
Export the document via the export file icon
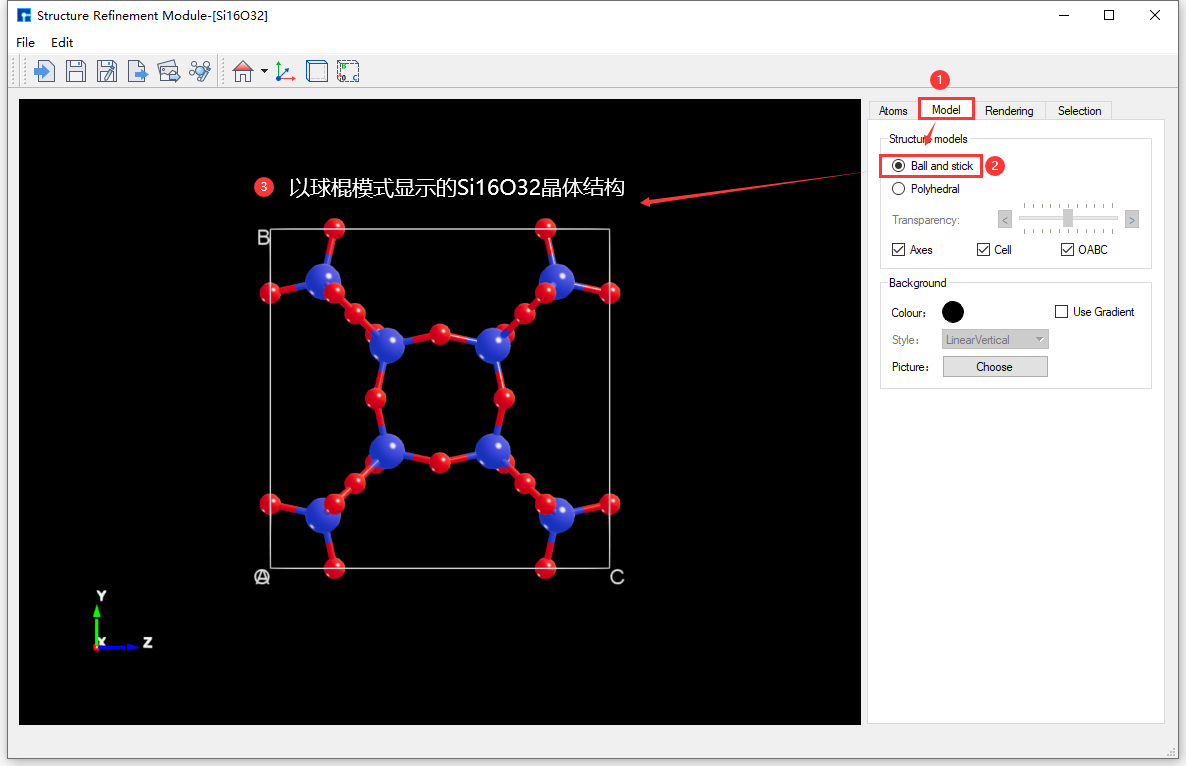137,70
